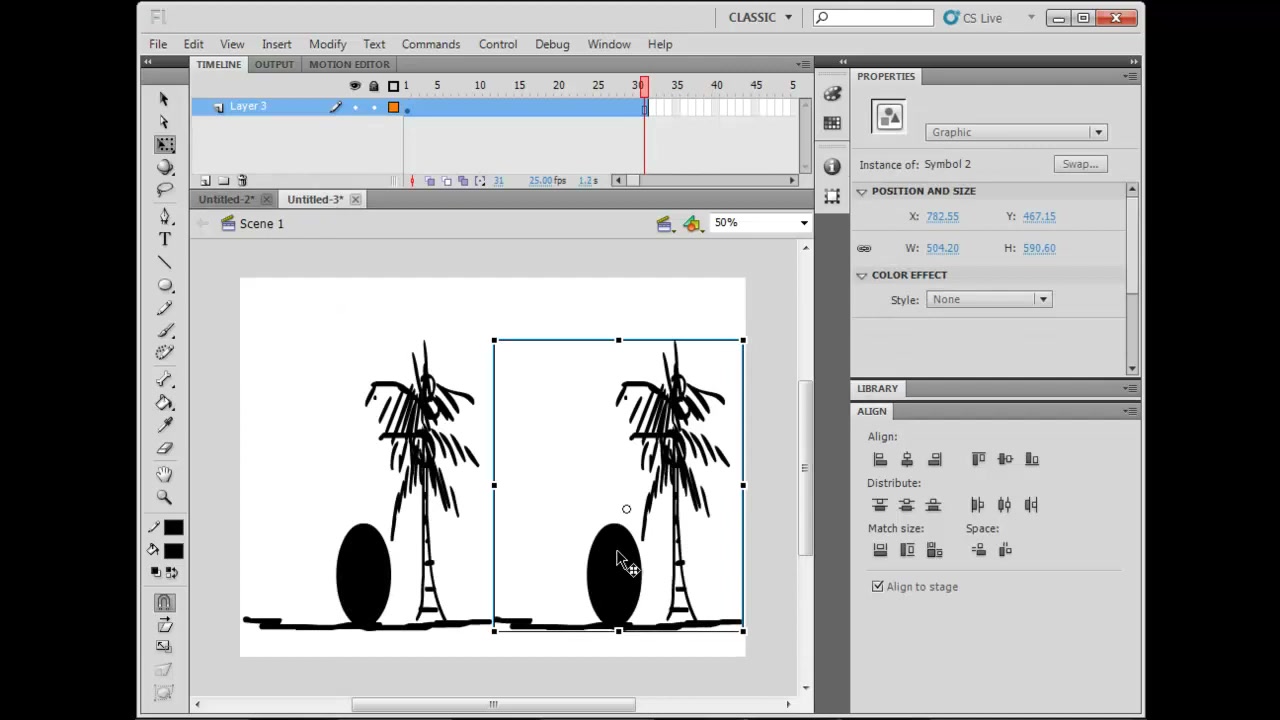Image resolution: width=1280 pixels, height=720 pixels.
Task: Click the X position value field
Action: coord(942,216)
